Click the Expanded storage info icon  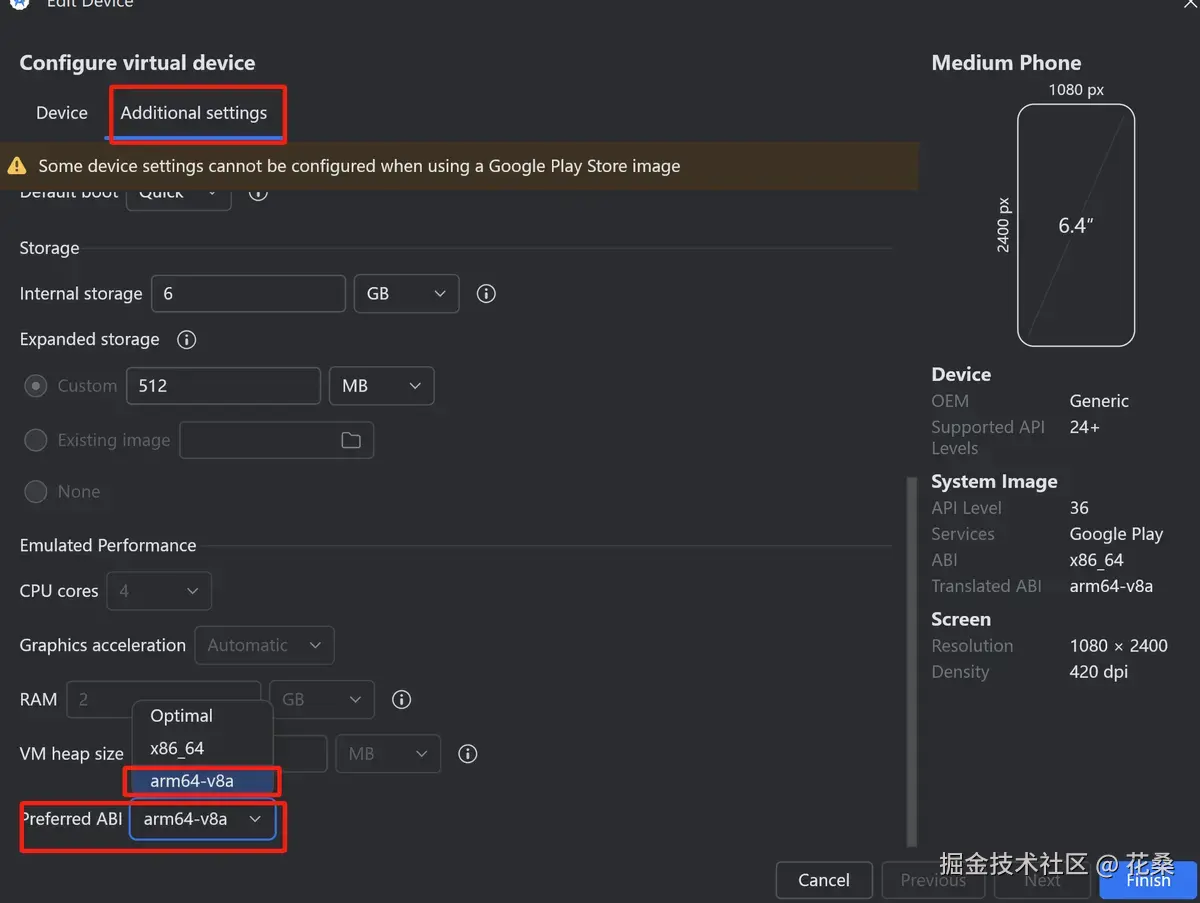click(x=186, y=340)
